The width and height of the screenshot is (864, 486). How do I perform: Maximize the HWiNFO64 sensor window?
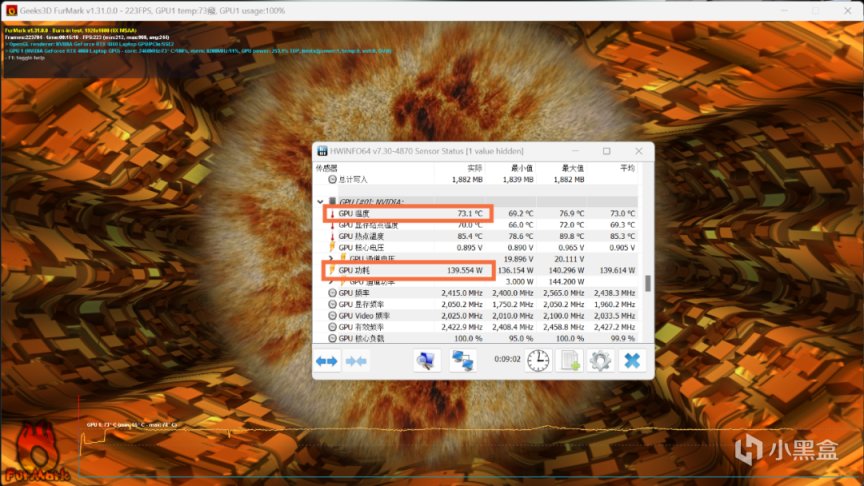click(607, 151)
